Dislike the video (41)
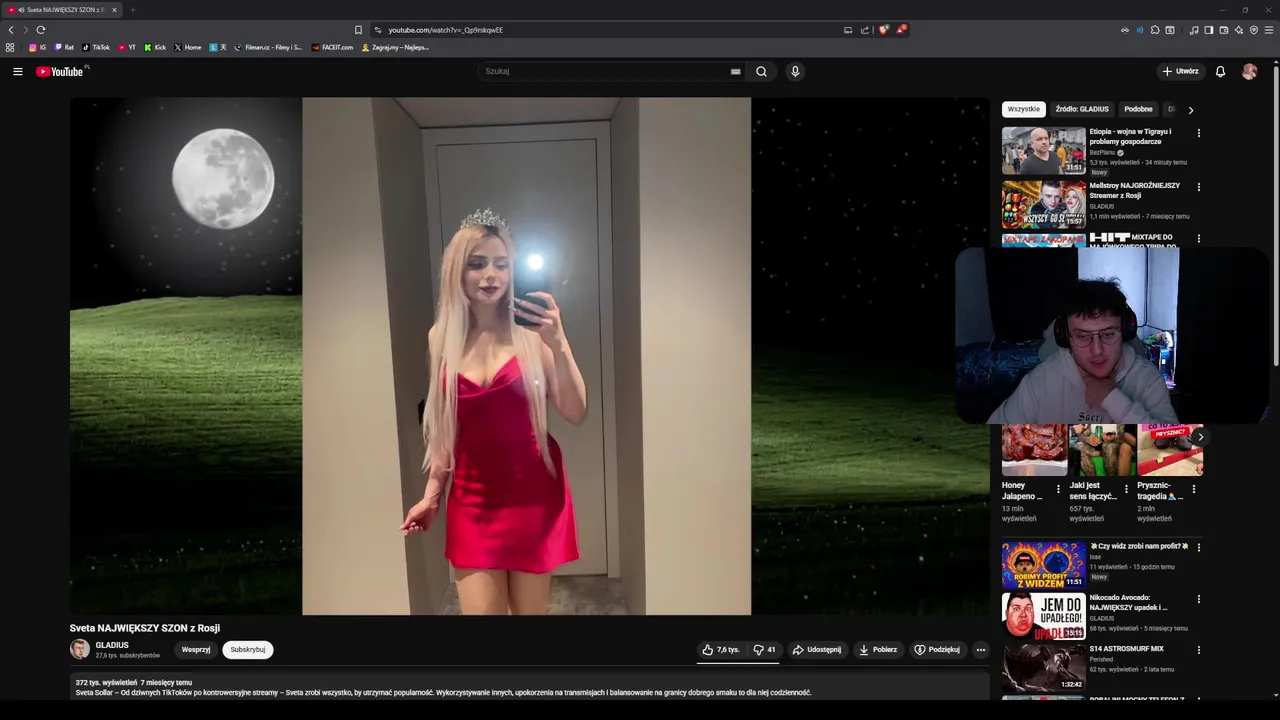This screenshot has height=720, width=1280. [x=764, y=650]
